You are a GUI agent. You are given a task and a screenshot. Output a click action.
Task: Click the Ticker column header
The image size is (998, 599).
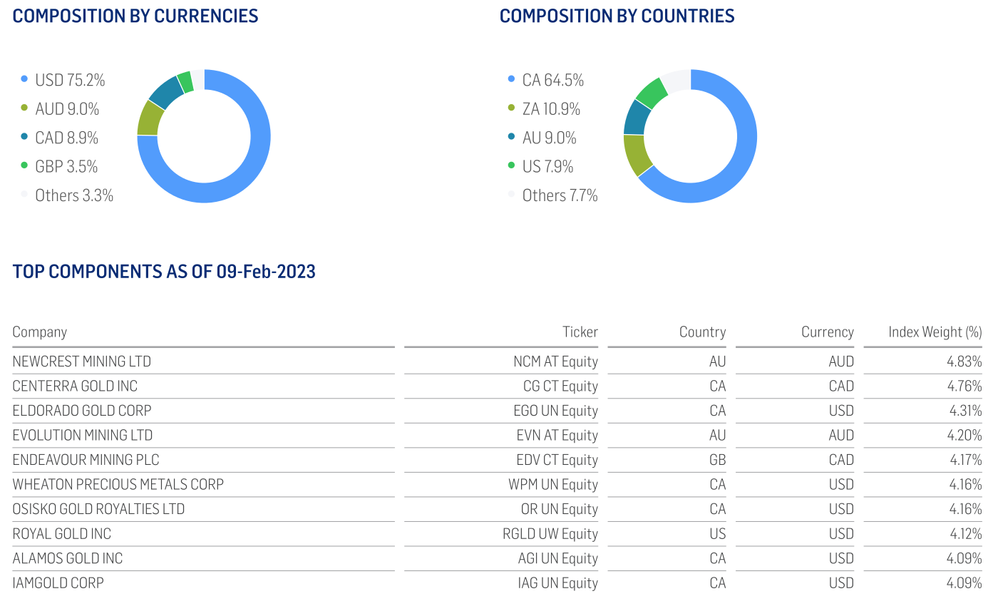click(580, 332)
